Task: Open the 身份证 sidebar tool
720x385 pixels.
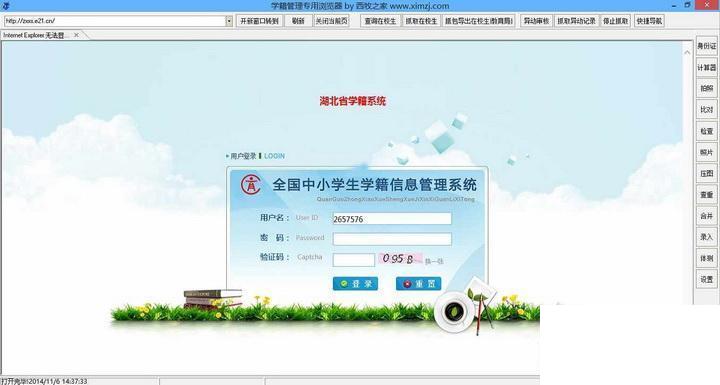Action: coord(706,46)
